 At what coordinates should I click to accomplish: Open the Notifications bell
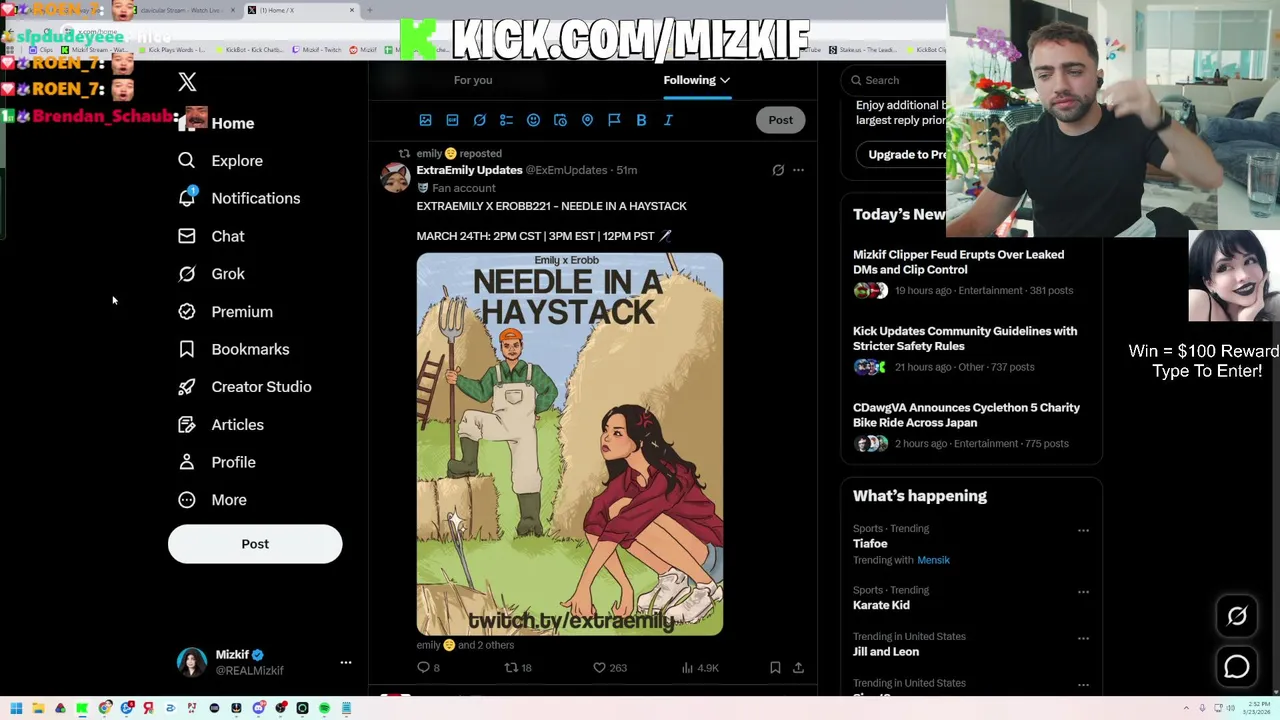(x=239, y=198)
